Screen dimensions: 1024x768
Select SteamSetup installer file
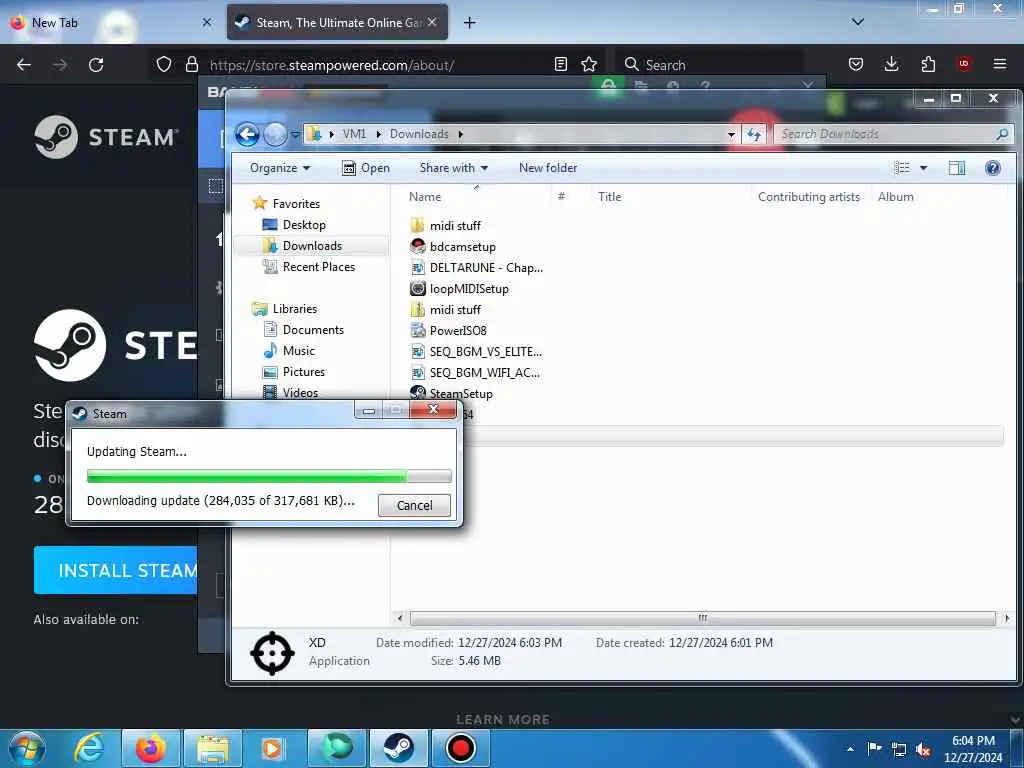460,394
